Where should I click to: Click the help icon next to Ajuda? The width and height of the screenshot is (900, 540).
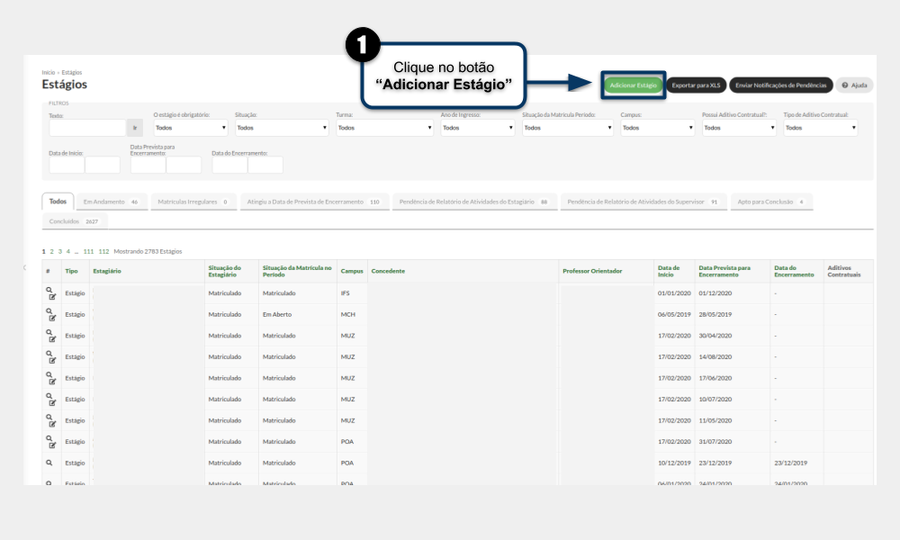coord(845,86)
